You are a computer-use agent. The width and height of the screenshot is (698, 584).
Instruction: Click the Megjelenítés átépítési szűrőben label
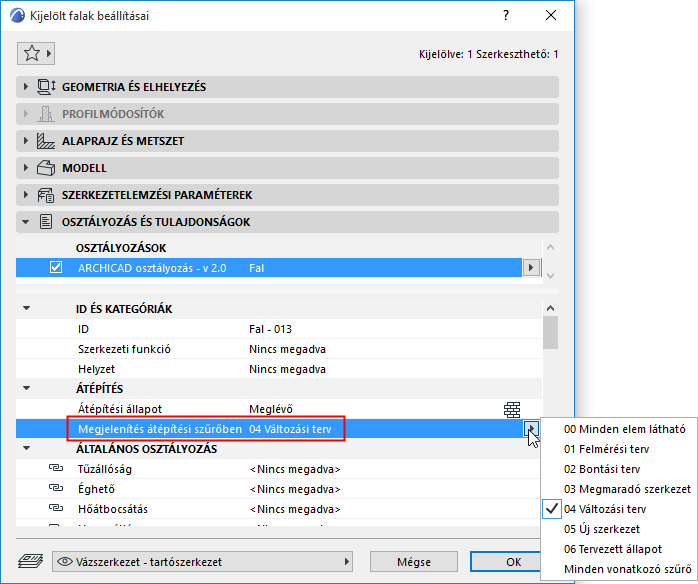[x=160, y=429]
